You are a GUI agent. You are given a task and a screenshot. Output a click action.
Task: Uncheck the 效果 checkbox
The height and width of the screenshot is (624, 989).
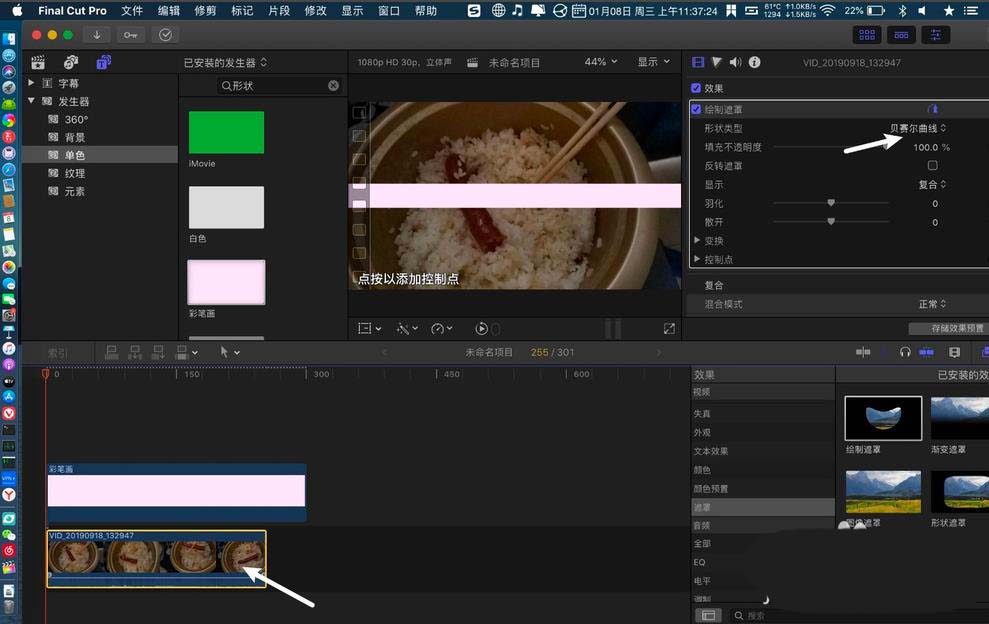(697, 88)
